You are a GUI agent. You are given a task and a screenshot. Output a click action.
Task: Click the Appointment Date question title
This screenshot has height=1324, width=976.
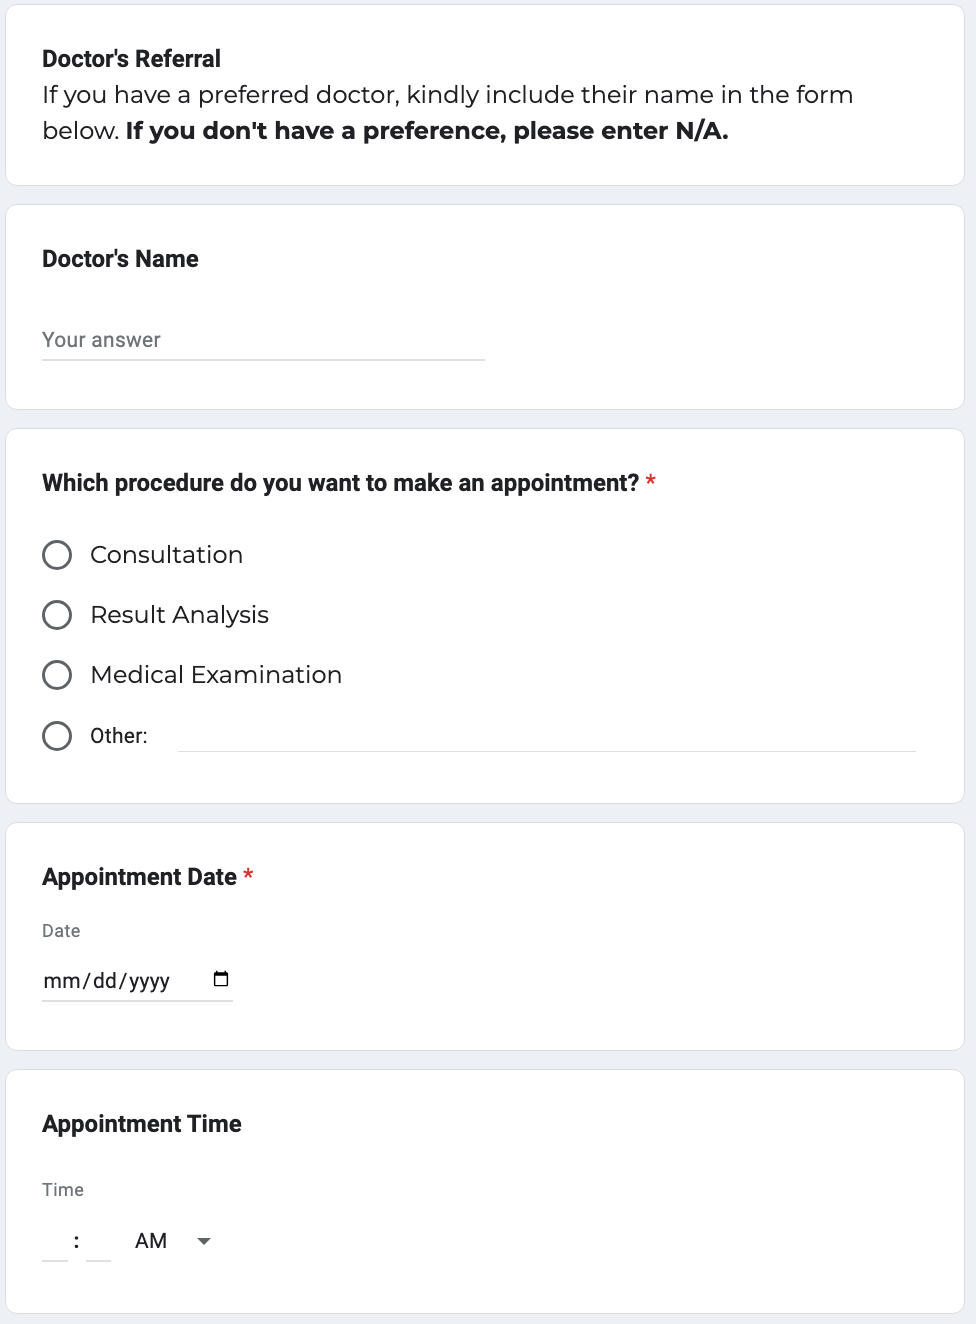[139, 877]
